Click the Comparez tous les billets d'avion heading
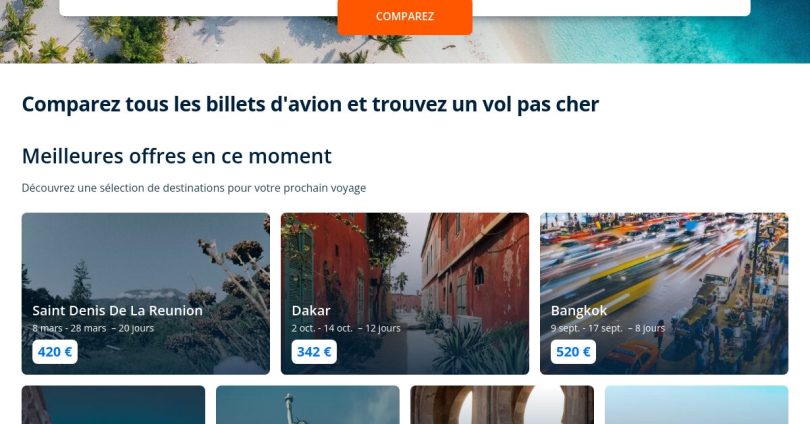Viewport: 810px width, 424px height. 310,104
